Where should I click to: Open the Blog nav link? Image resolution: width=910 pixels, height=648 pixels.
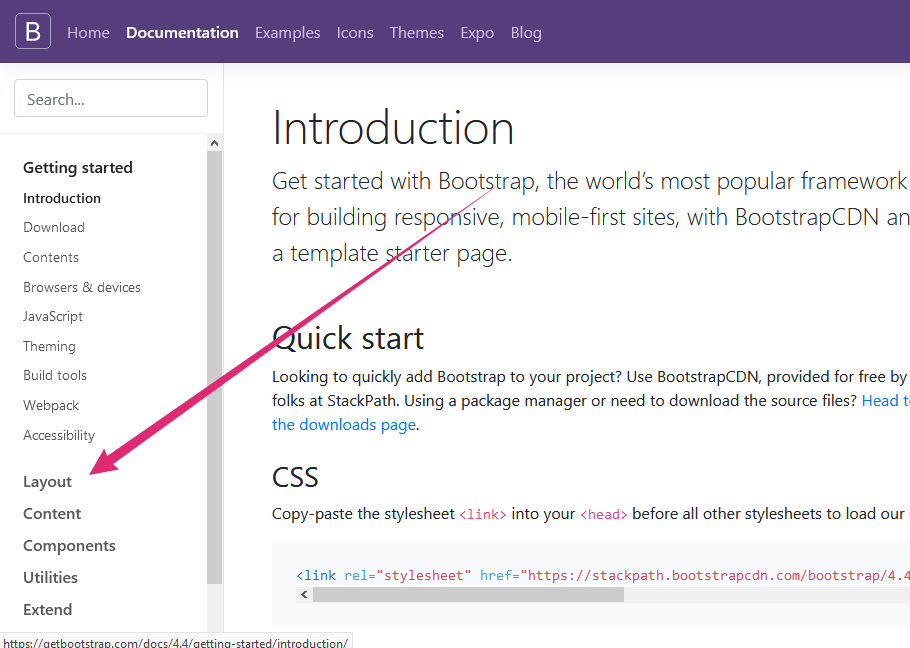tap(526, 32)
